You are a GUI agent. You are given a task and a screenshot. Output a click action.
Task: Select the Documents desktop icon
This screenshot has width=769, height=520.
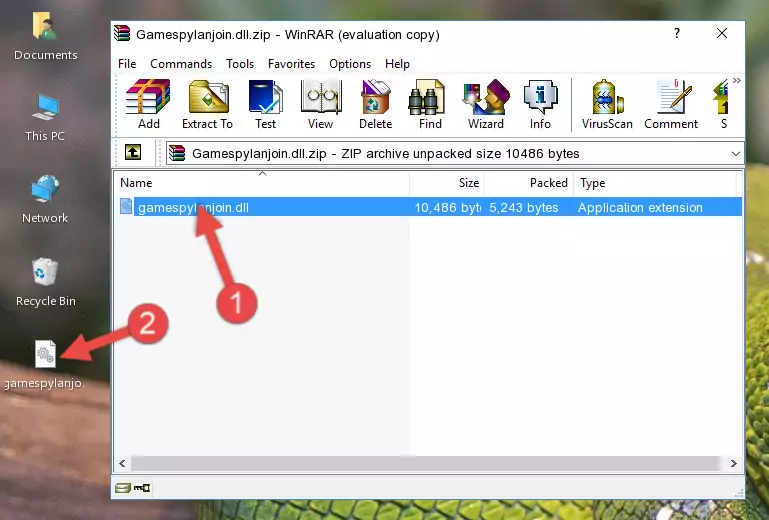coord(45,37)
